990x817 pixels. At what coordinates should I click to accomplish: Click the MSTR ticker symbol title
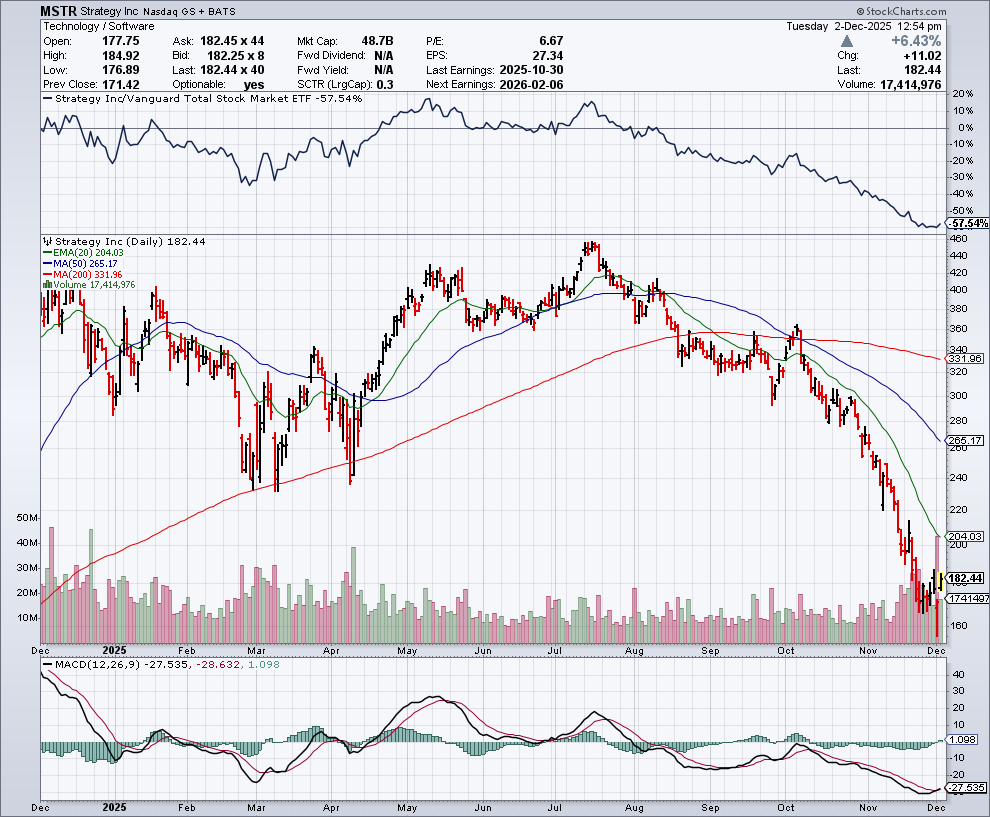tap(58, 11)
